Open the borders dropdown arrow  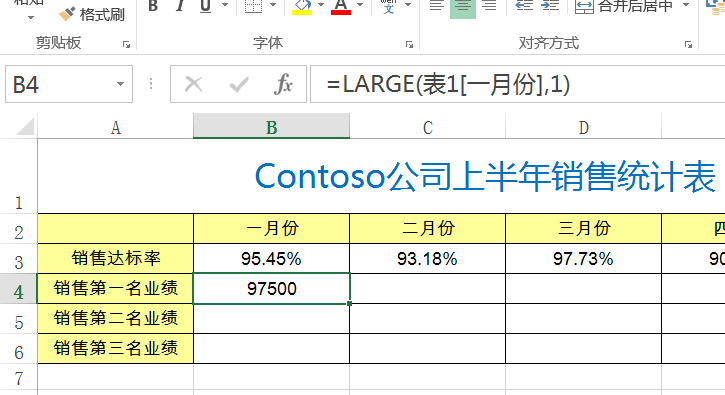273,5
